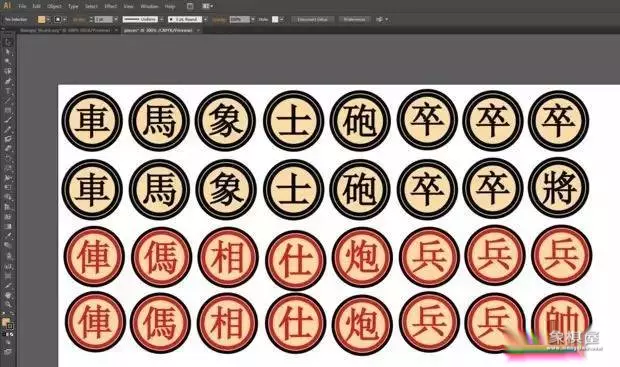This screenshot has height=367, width=620.
Task: Select the Paintbrush tool
Action: [8, 119]
